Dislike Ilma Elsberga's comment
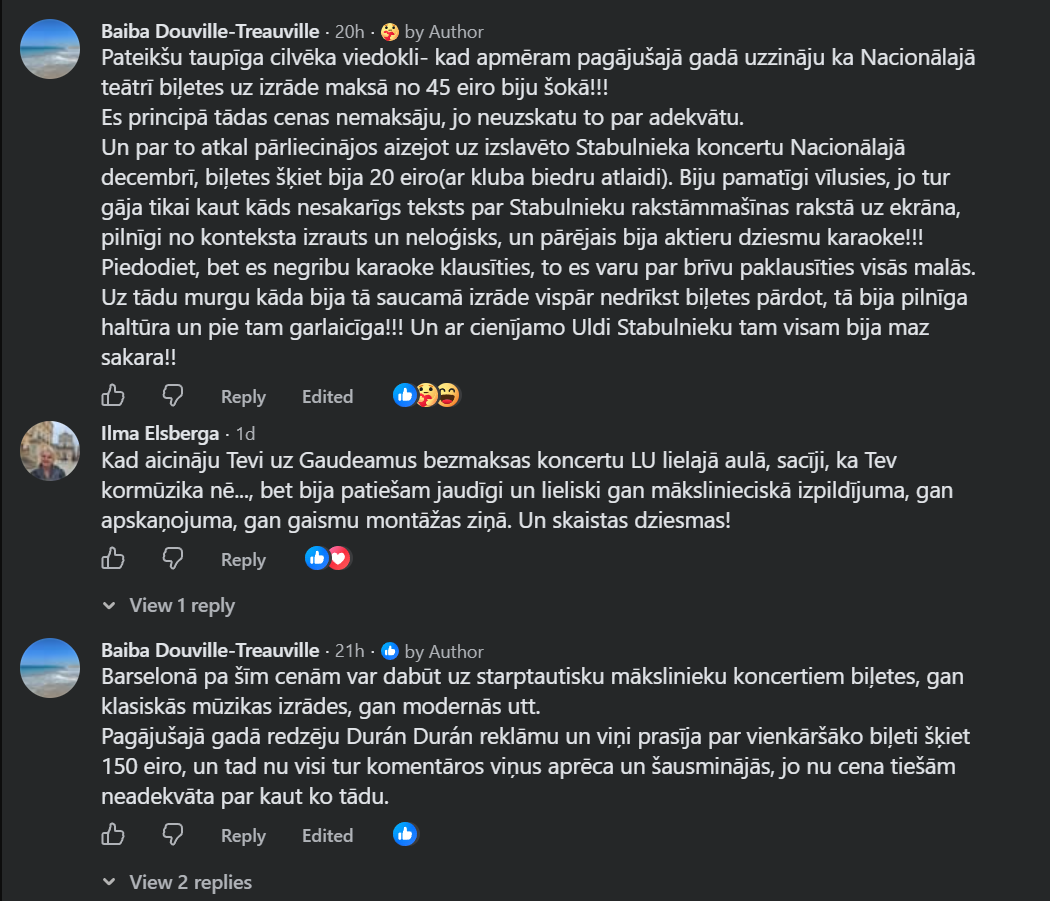Image resolution: width=1050 pixels, height=901 pixels. point(173,558)
